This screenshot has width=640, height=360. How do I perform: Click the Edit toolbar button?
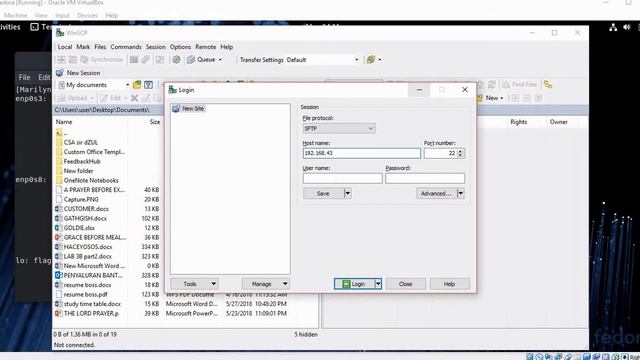(x=113, y=98)
